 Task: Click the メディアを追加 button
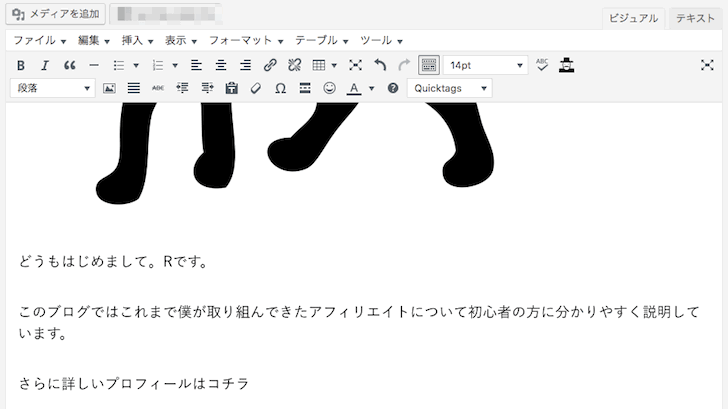click(55, 15)
